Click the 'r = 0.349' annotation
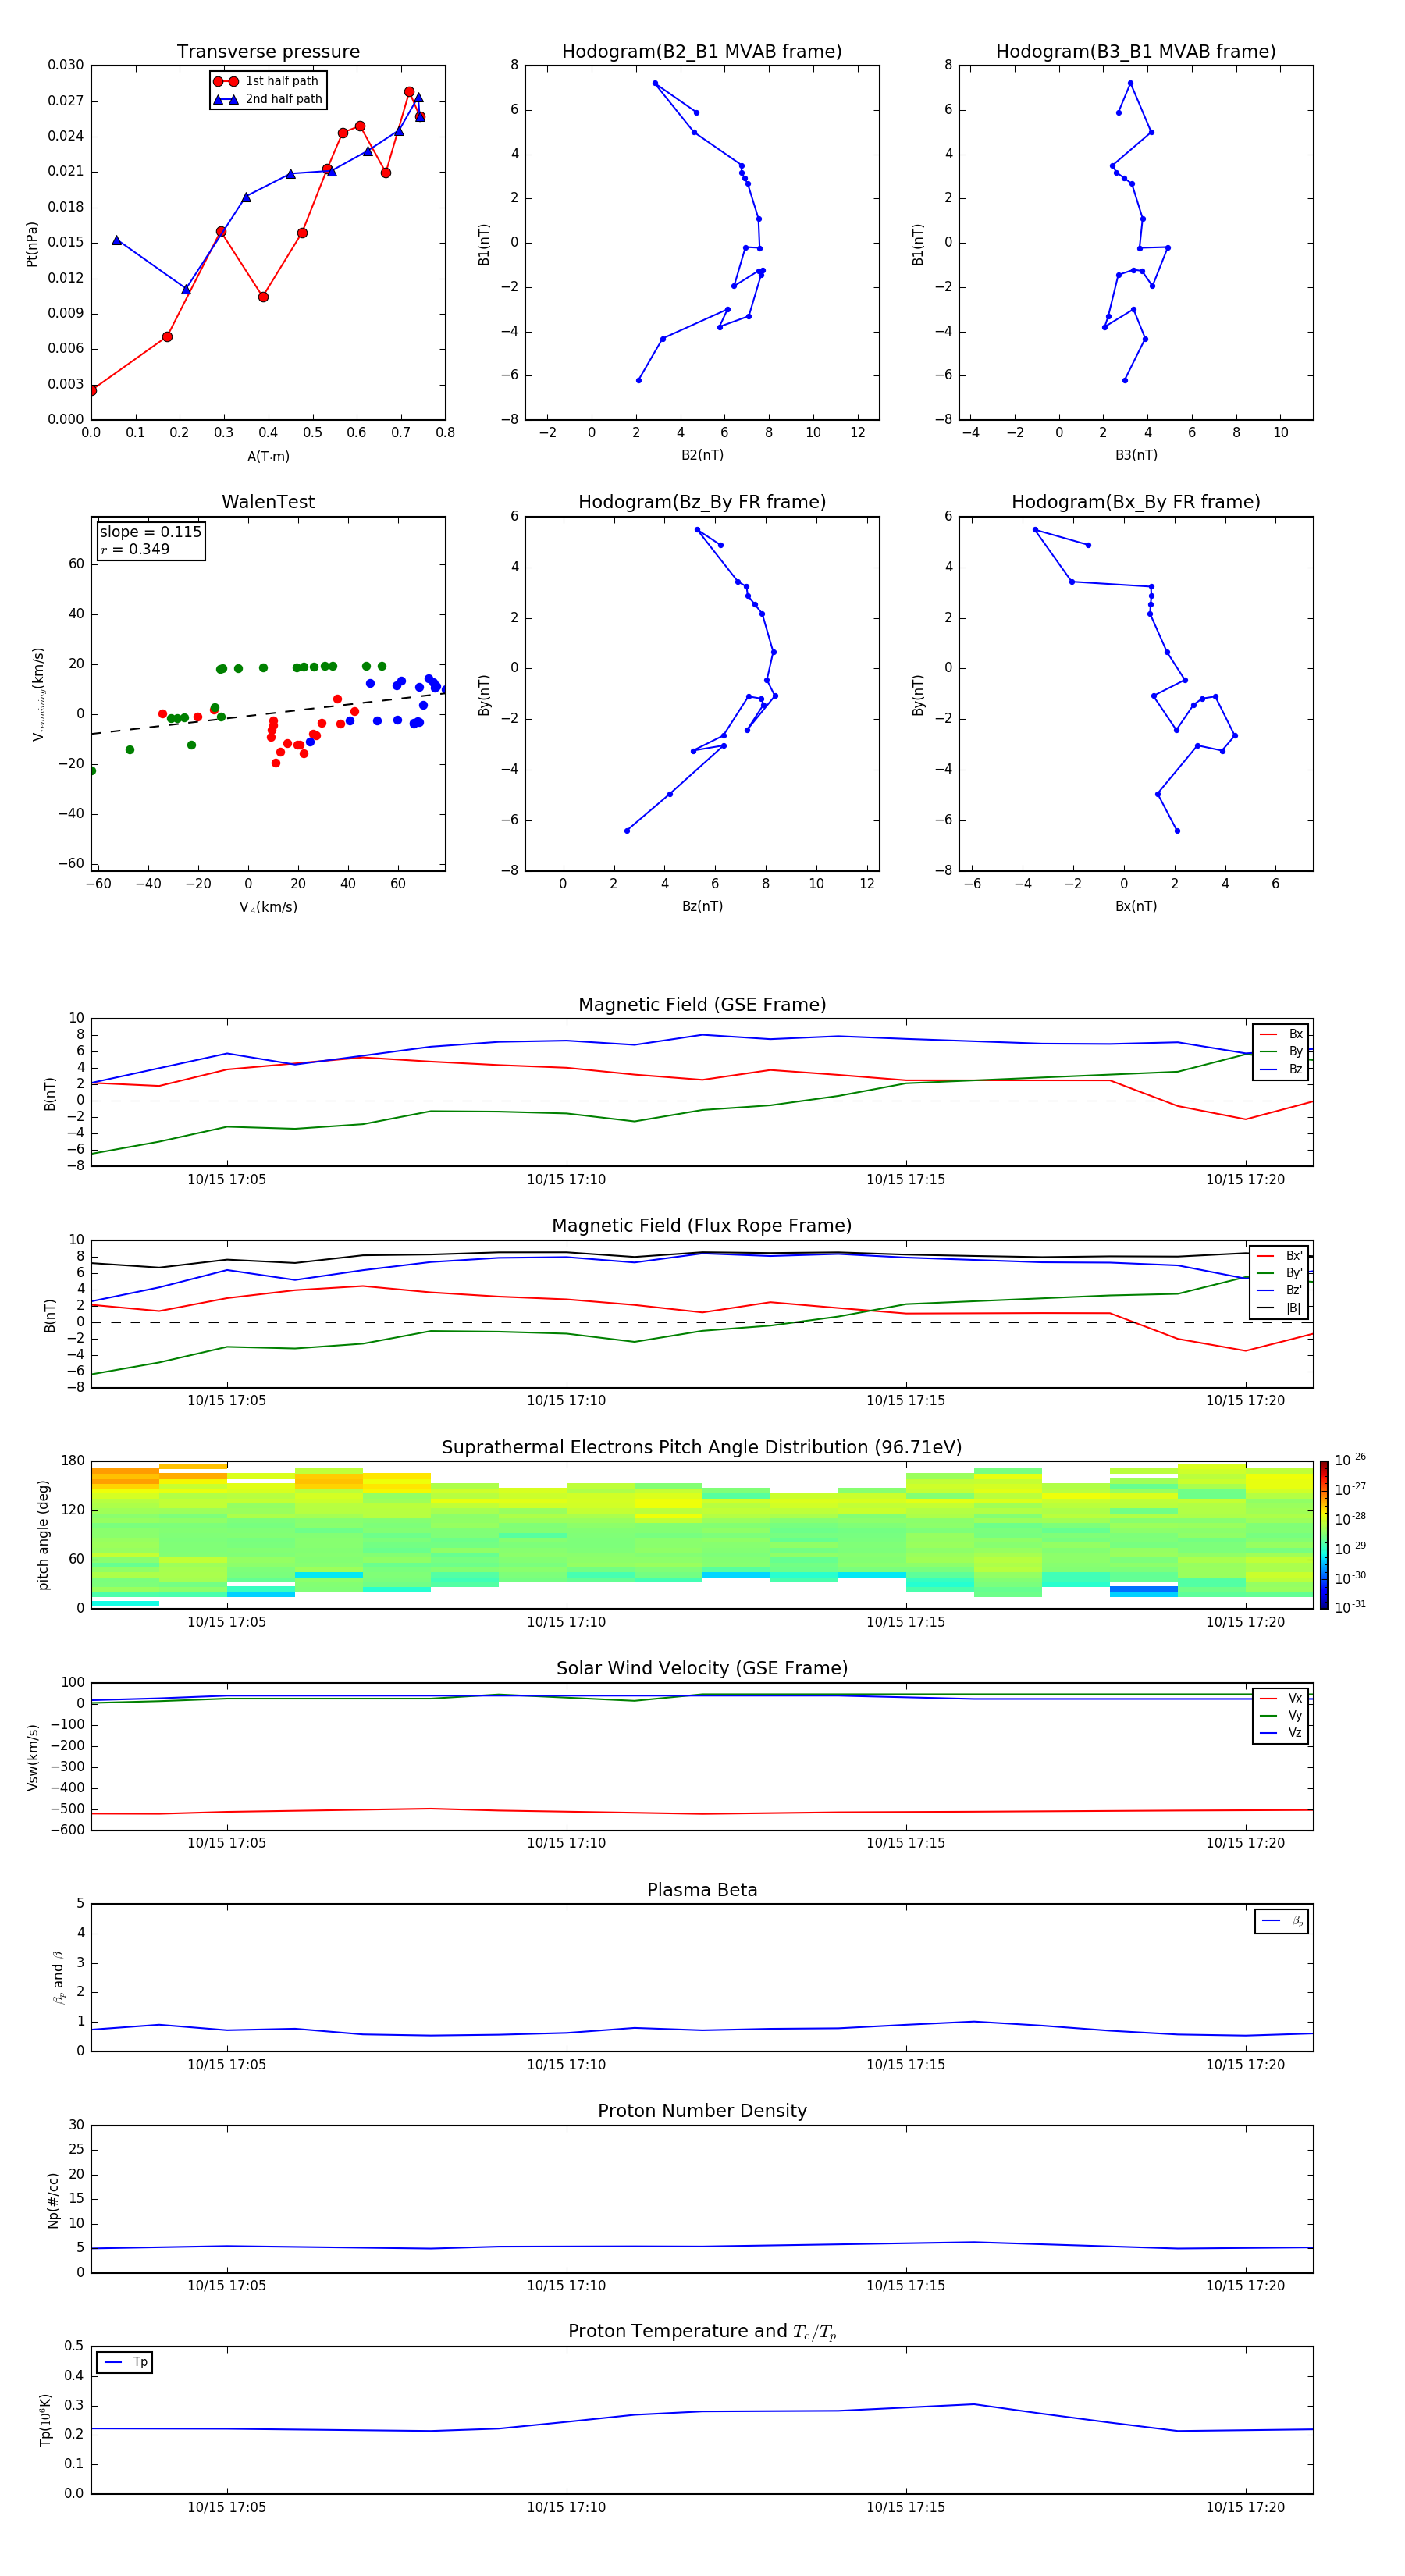The height and width of the screenshot is (2576, 1405). (135, 549)
